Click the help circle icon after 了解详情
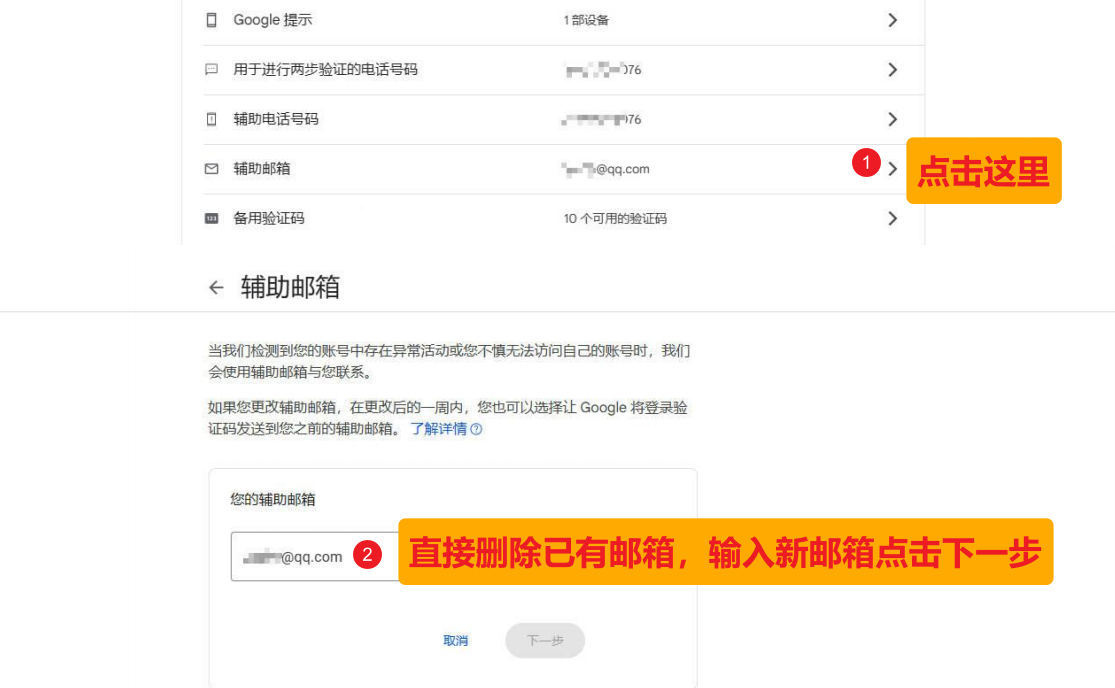Screen dimensions: 1115x688 point(476,429)
